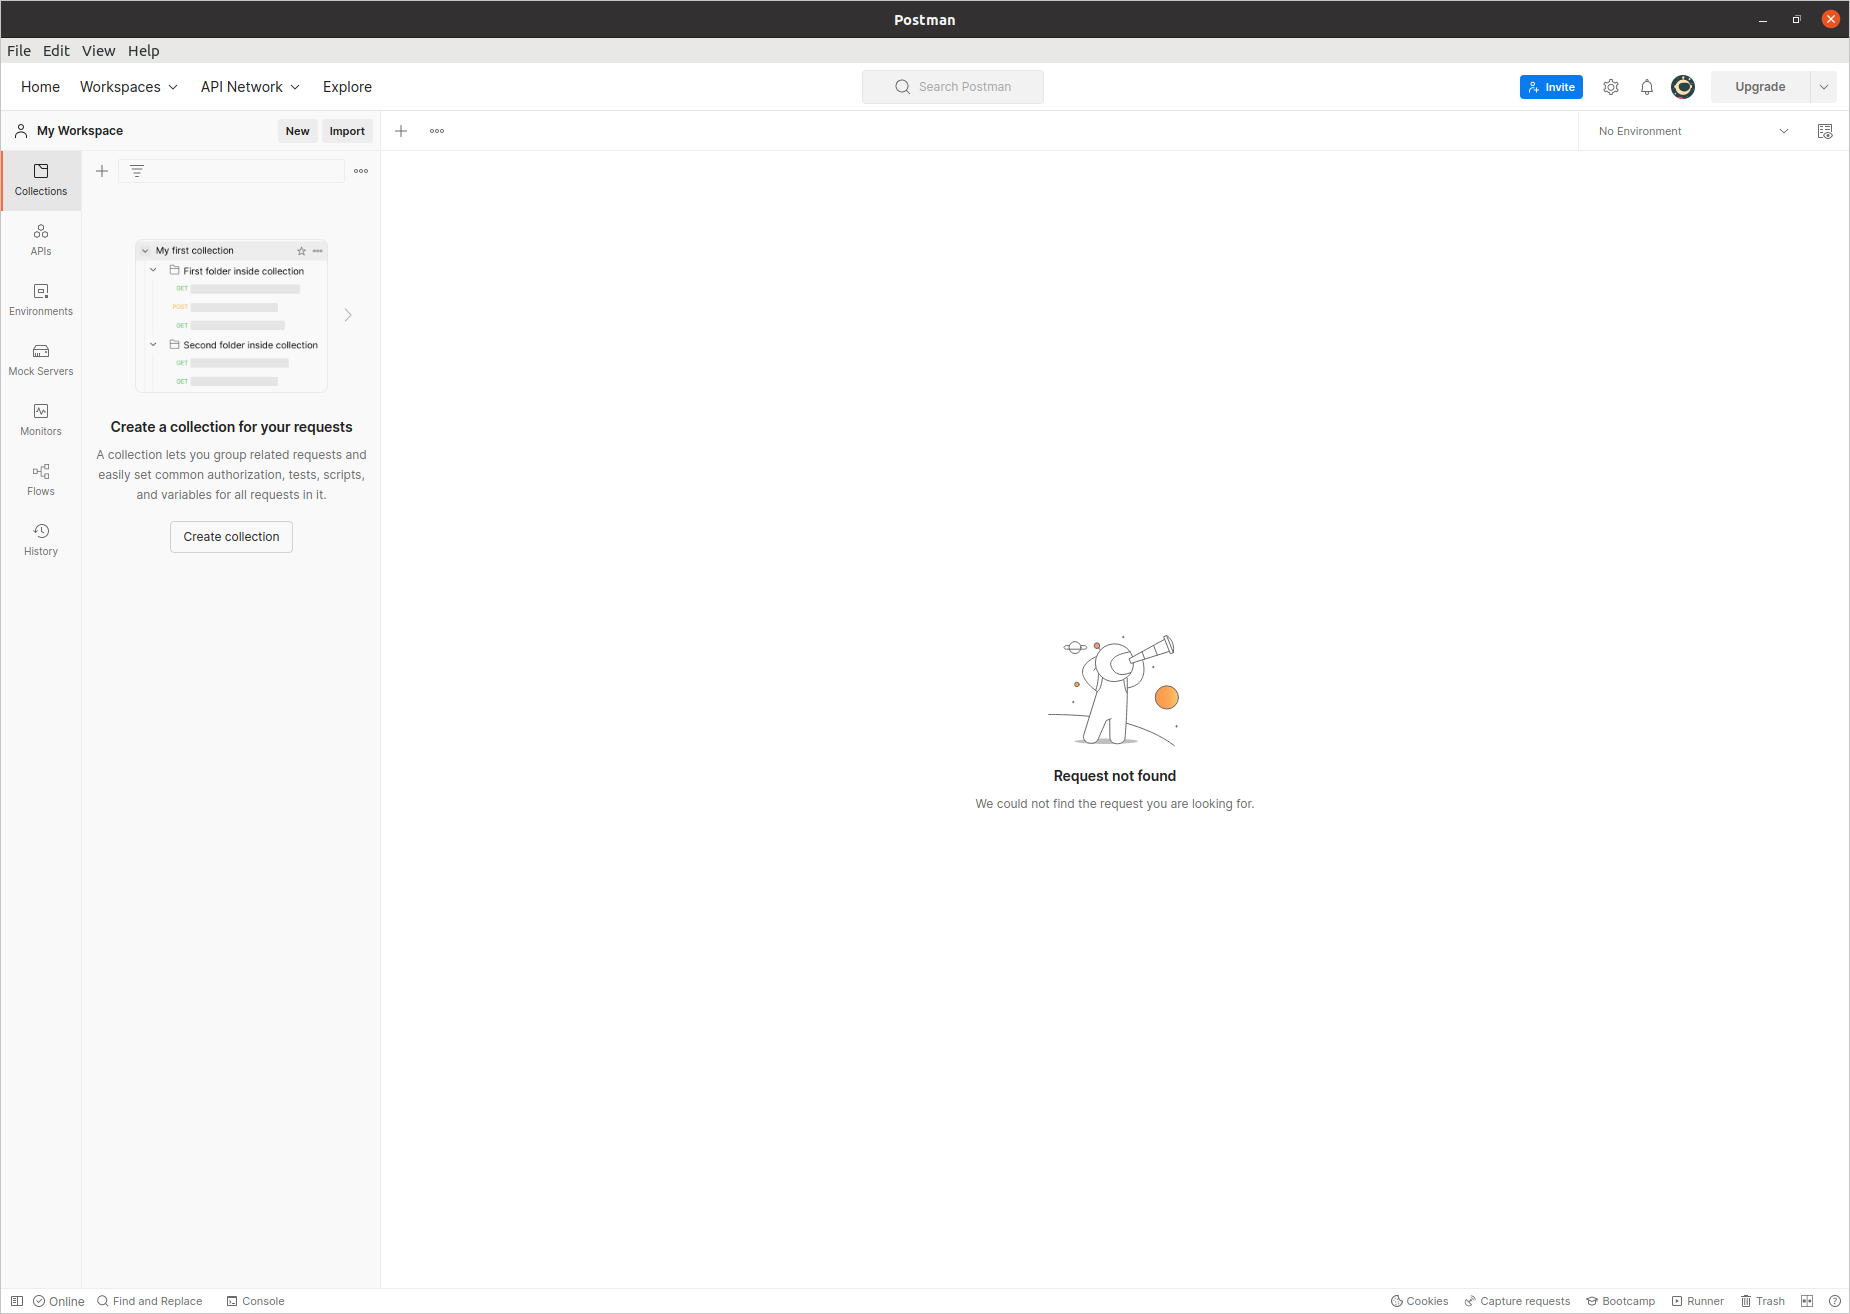Switch to the Explore tab

[347, 87]
